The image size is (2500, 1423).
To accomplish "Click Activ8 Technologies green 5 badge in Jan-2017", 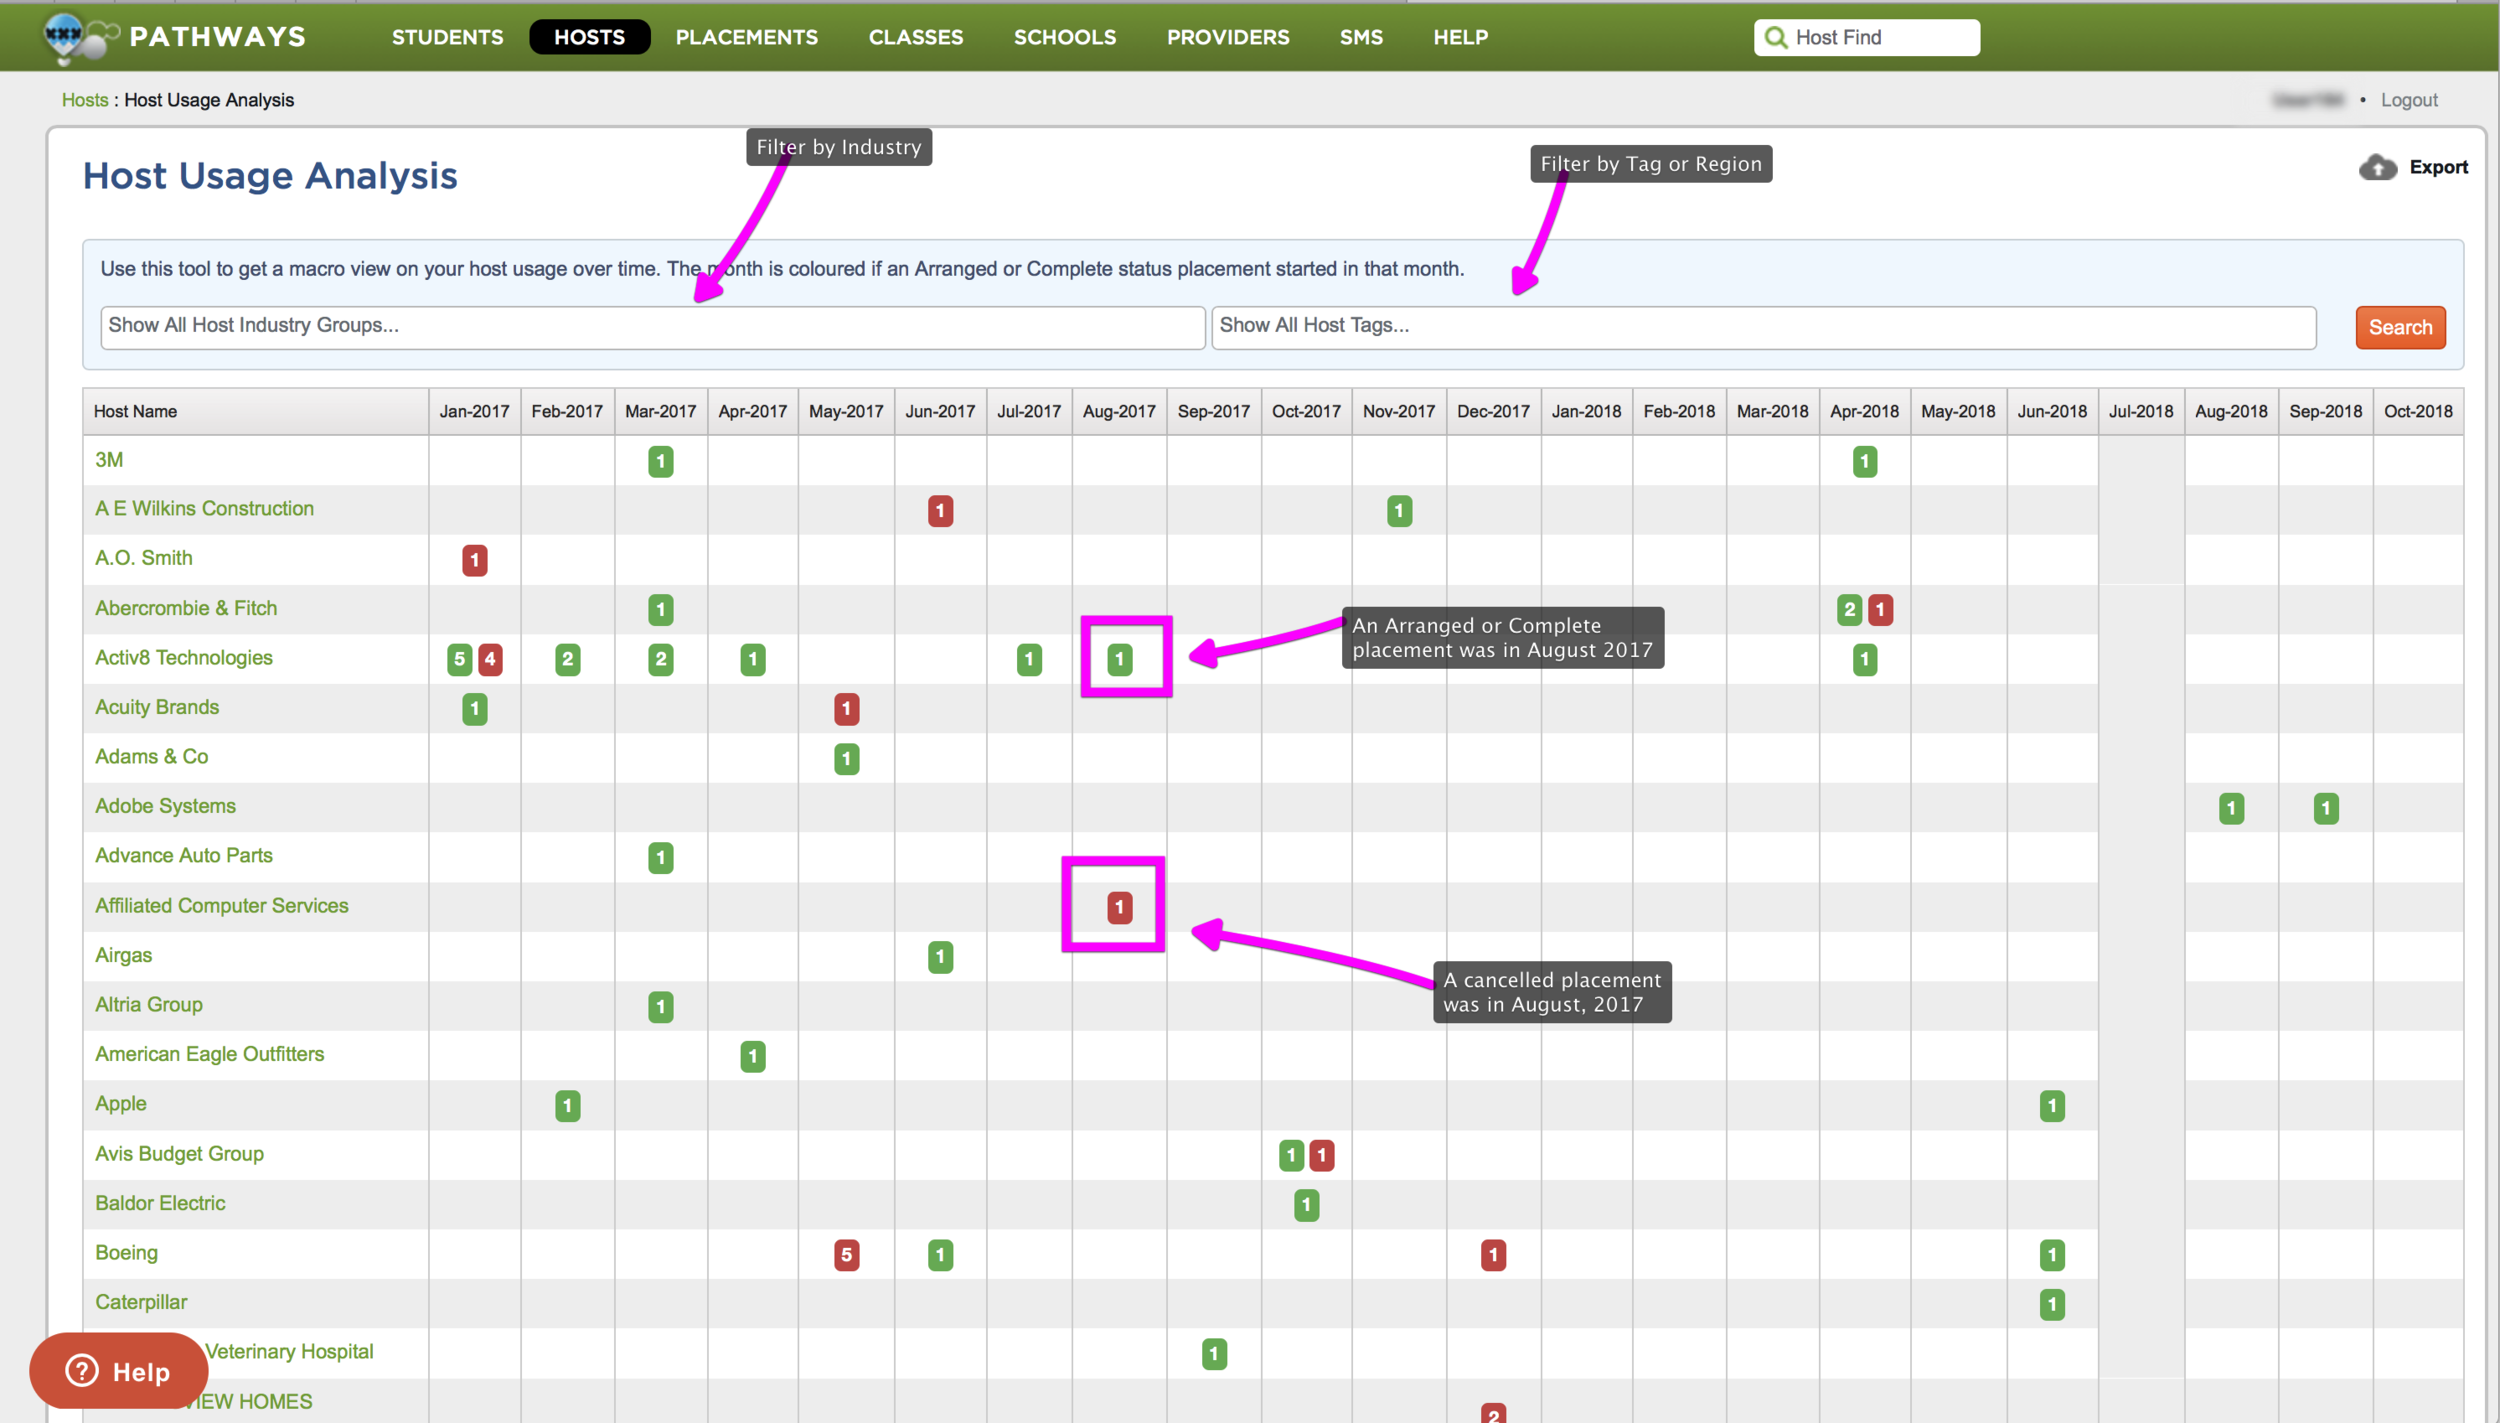I will (459, 659).
